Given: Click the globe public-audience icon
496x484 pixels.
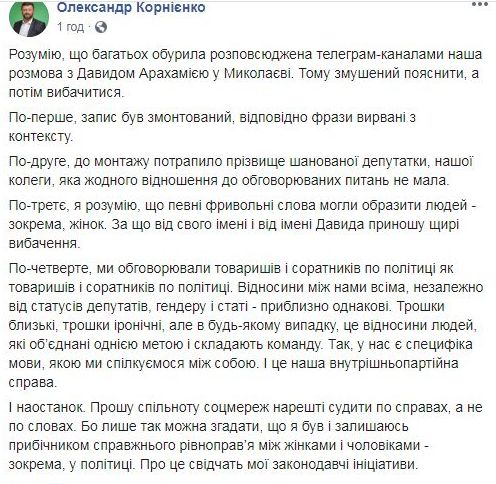Looking at the screenshot, I should coord(101,27).
